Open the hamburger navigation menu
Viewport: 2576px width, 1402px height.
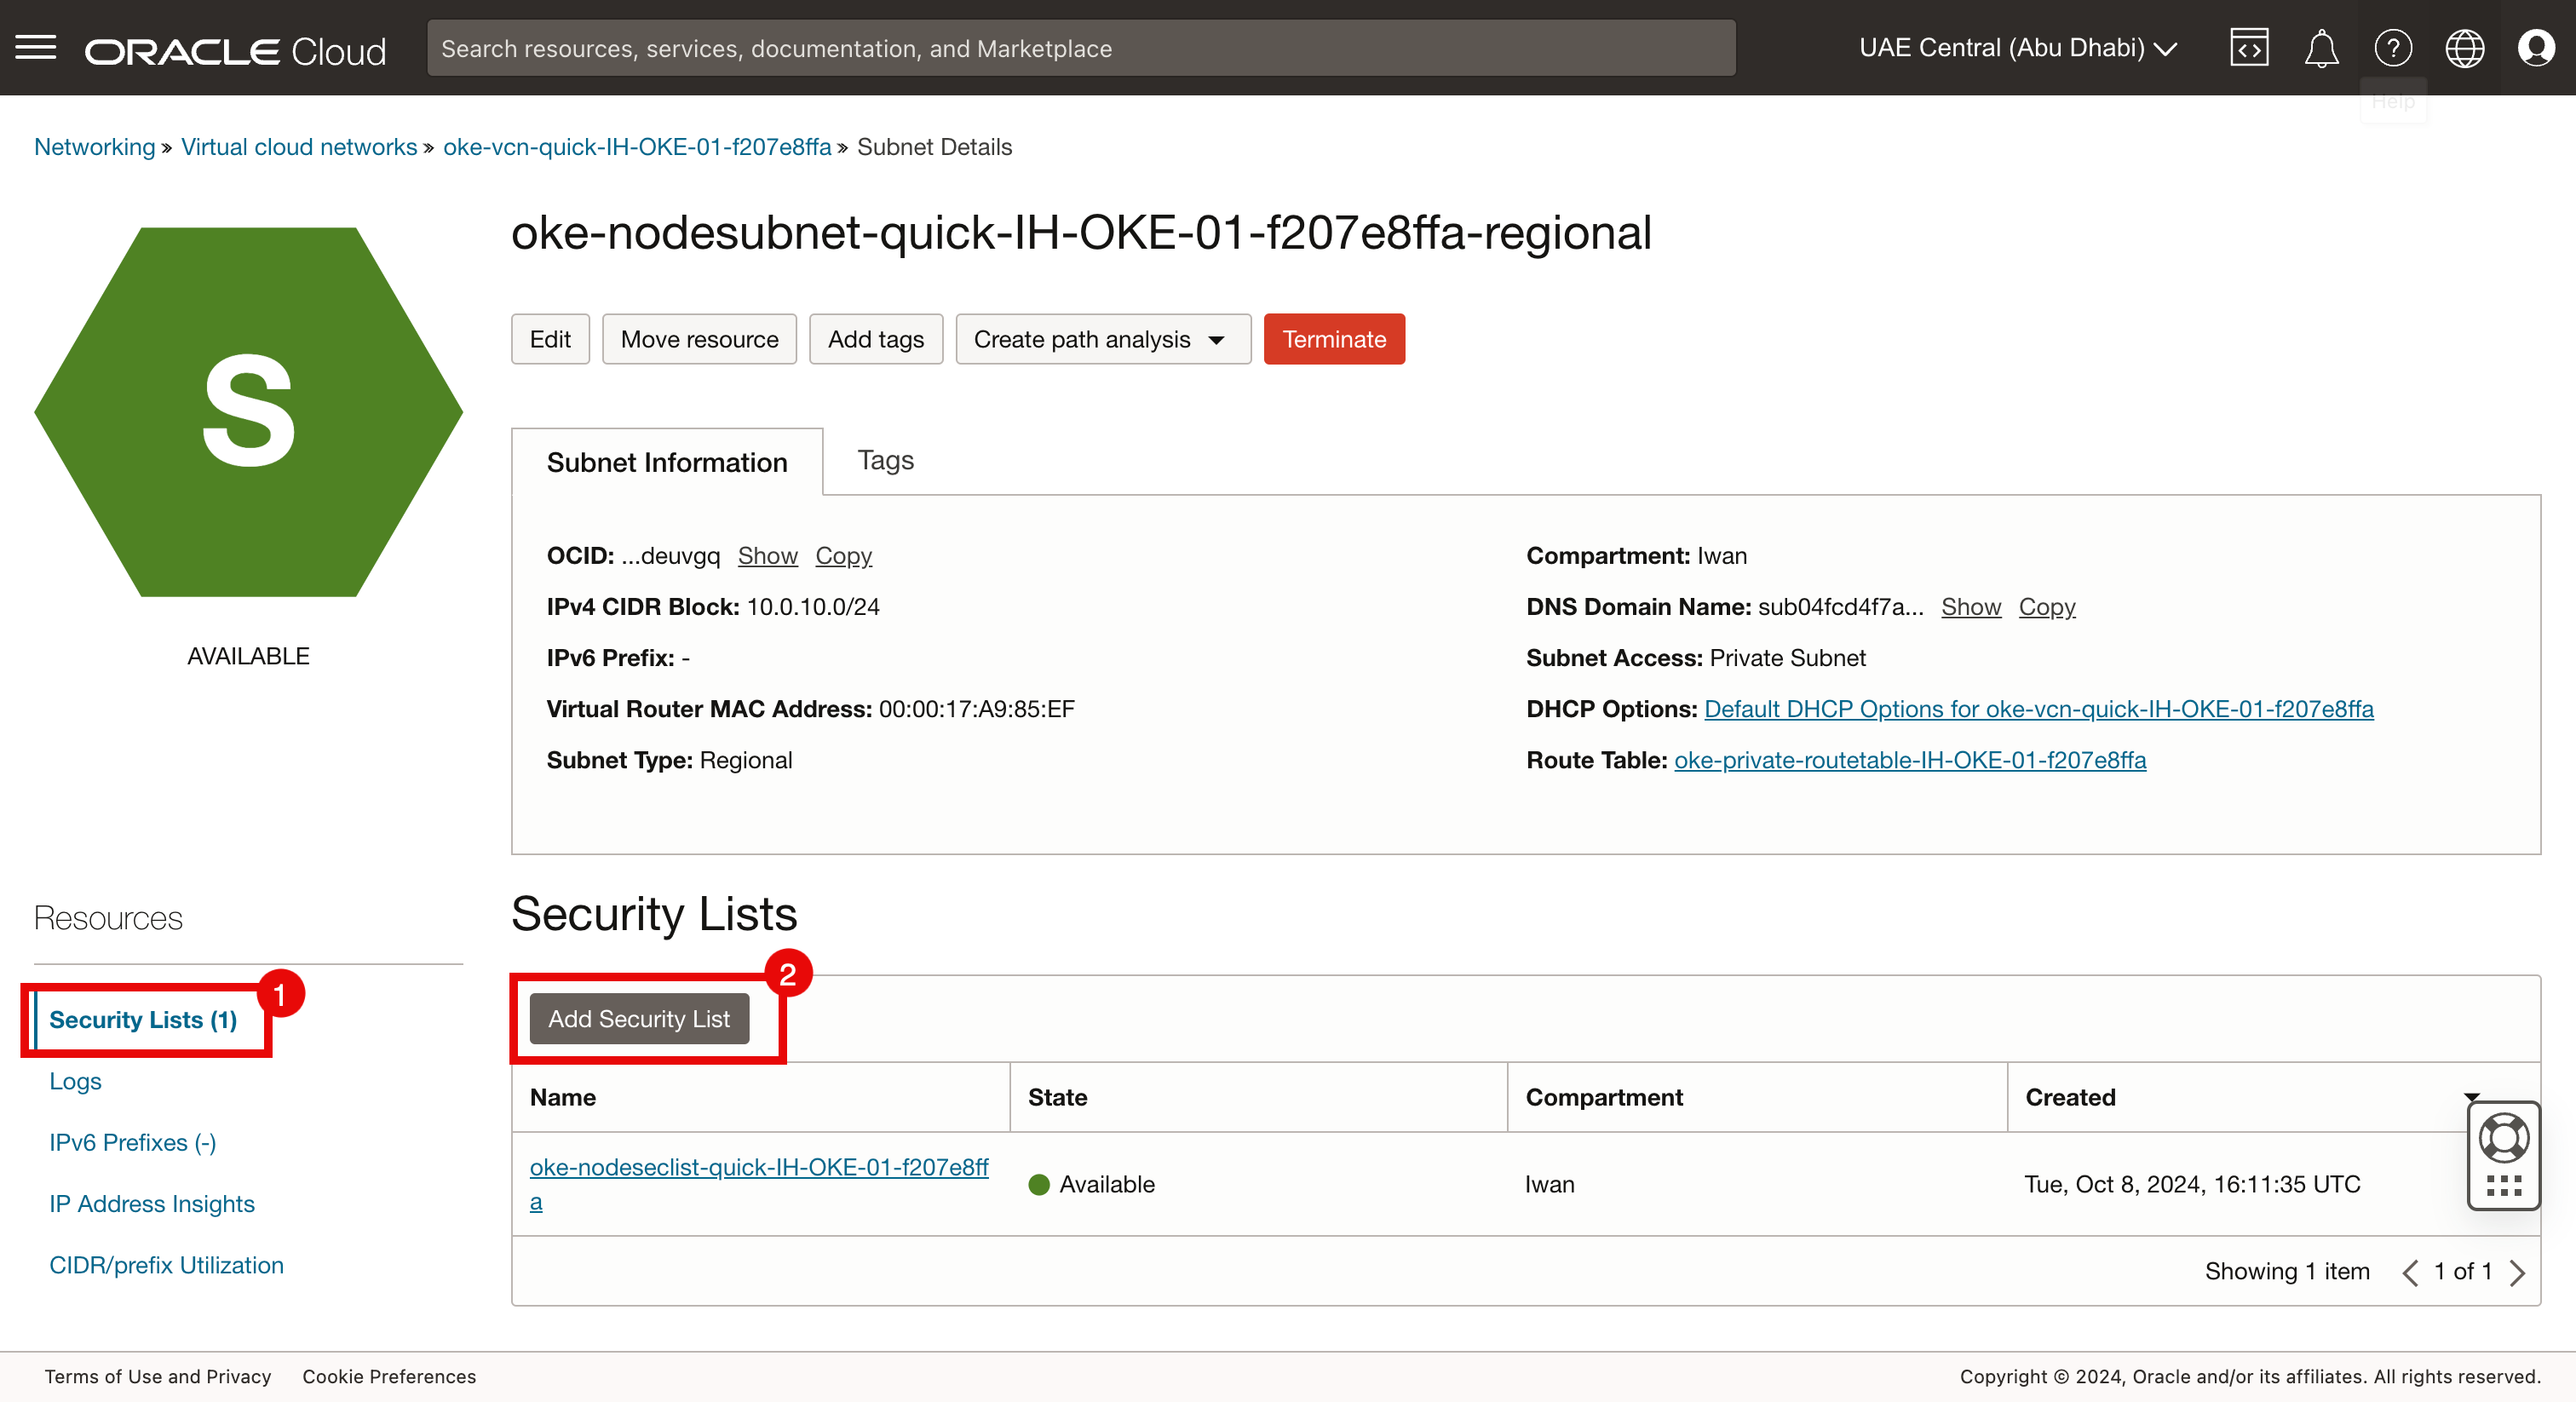(36, 48)
